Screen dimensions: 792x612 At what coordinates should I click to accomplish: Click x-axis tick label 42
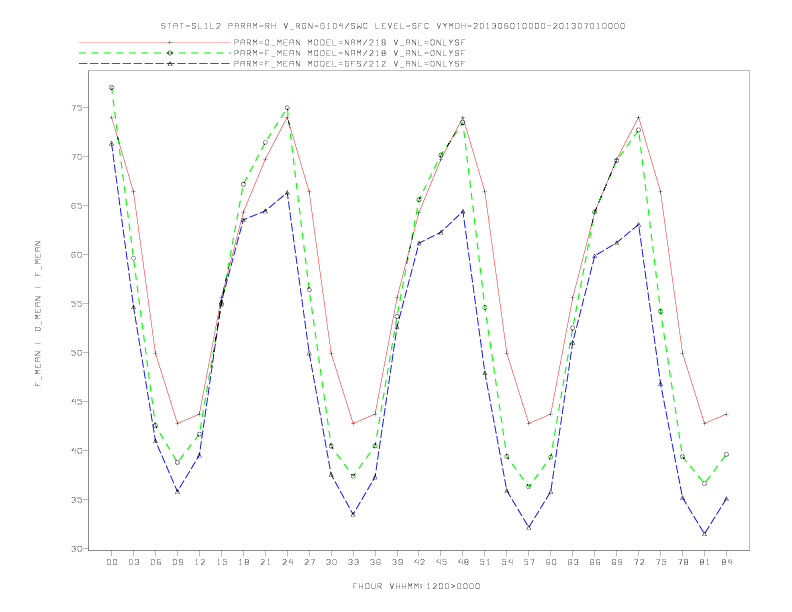click(x=419, y=562)
